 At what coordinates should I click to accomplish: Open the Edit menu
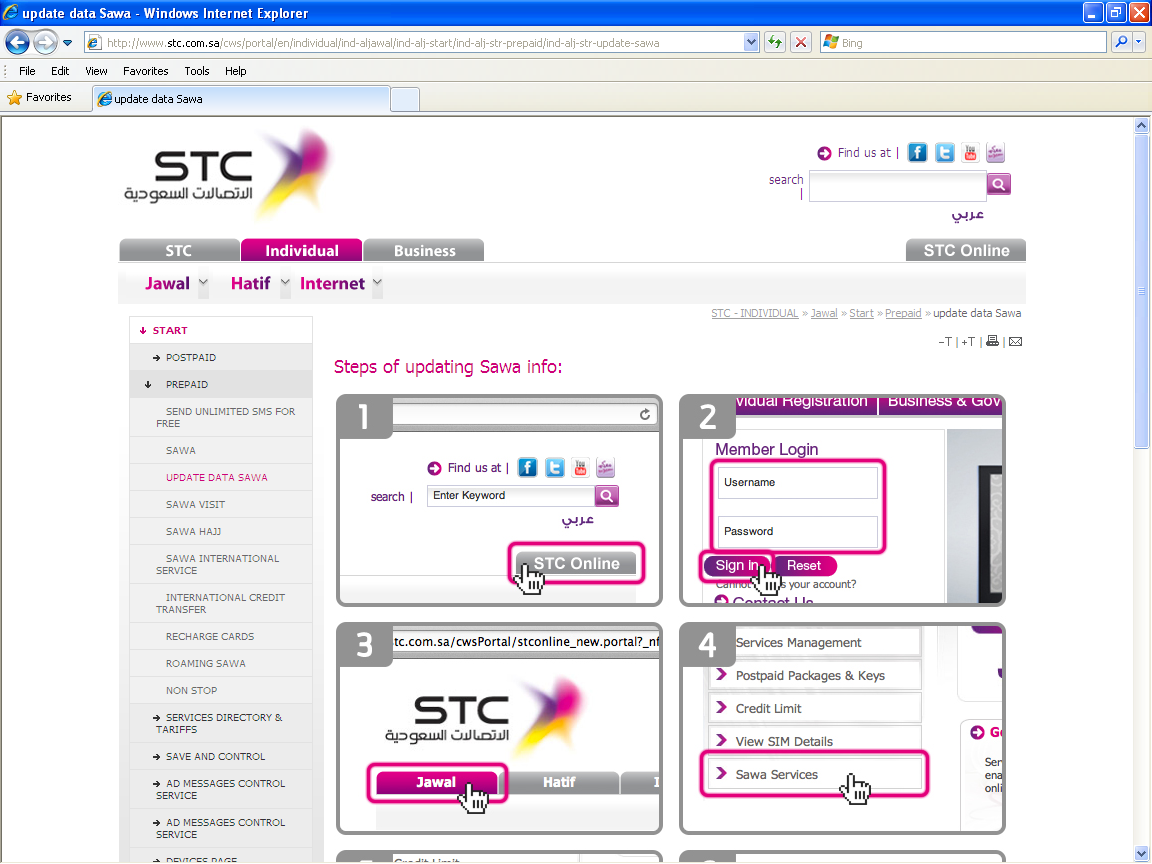pos(60,71)
